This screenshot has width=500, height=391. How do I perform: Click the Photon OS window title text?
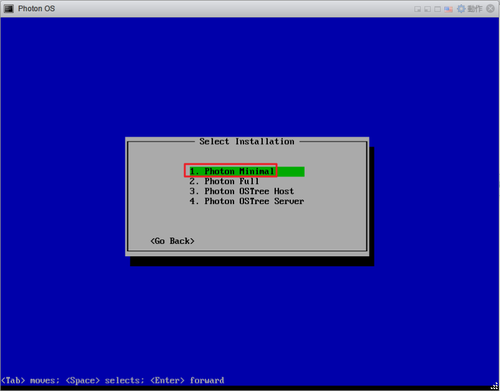tap(37, 9)
